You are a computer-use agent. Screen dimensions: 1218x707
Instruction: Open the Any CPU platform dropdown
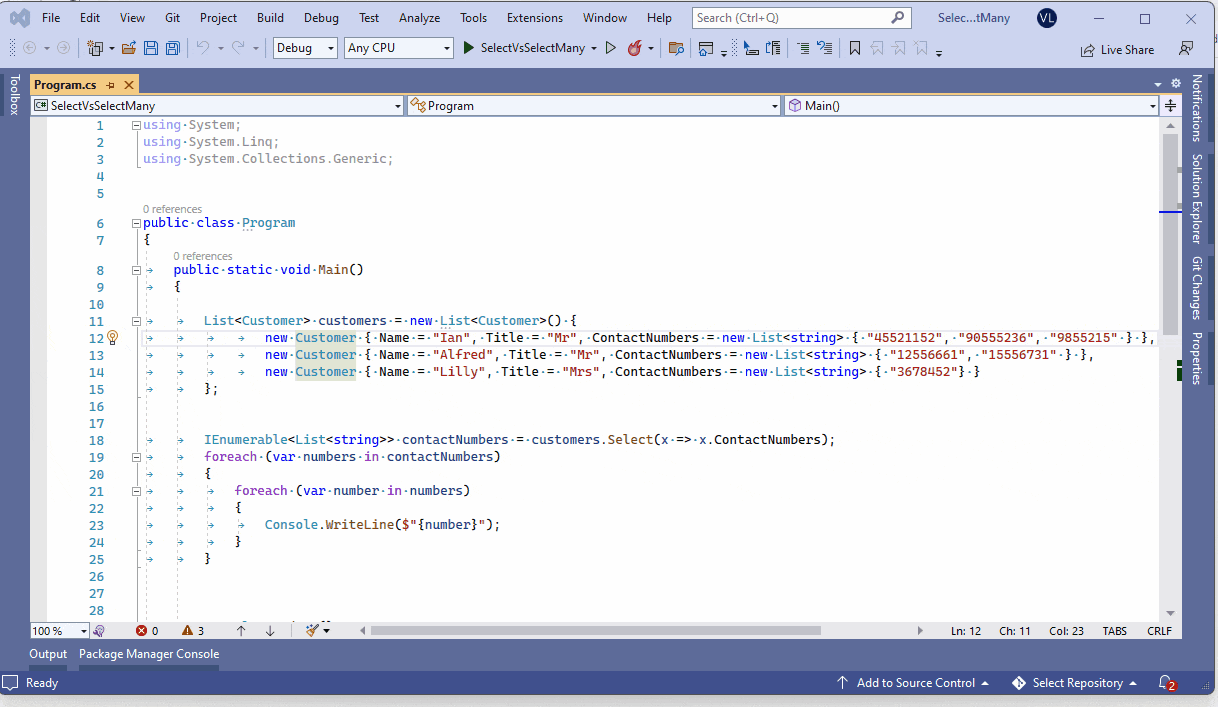(398, 47)
